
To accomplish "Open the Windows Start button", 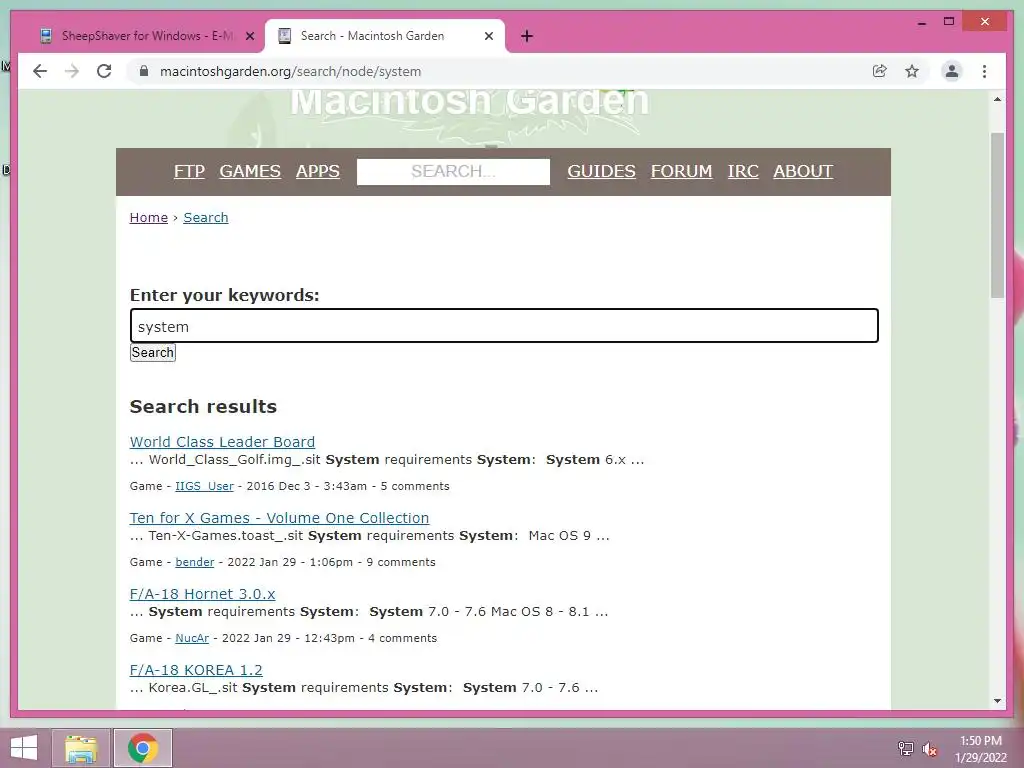I will click(24, 748).
